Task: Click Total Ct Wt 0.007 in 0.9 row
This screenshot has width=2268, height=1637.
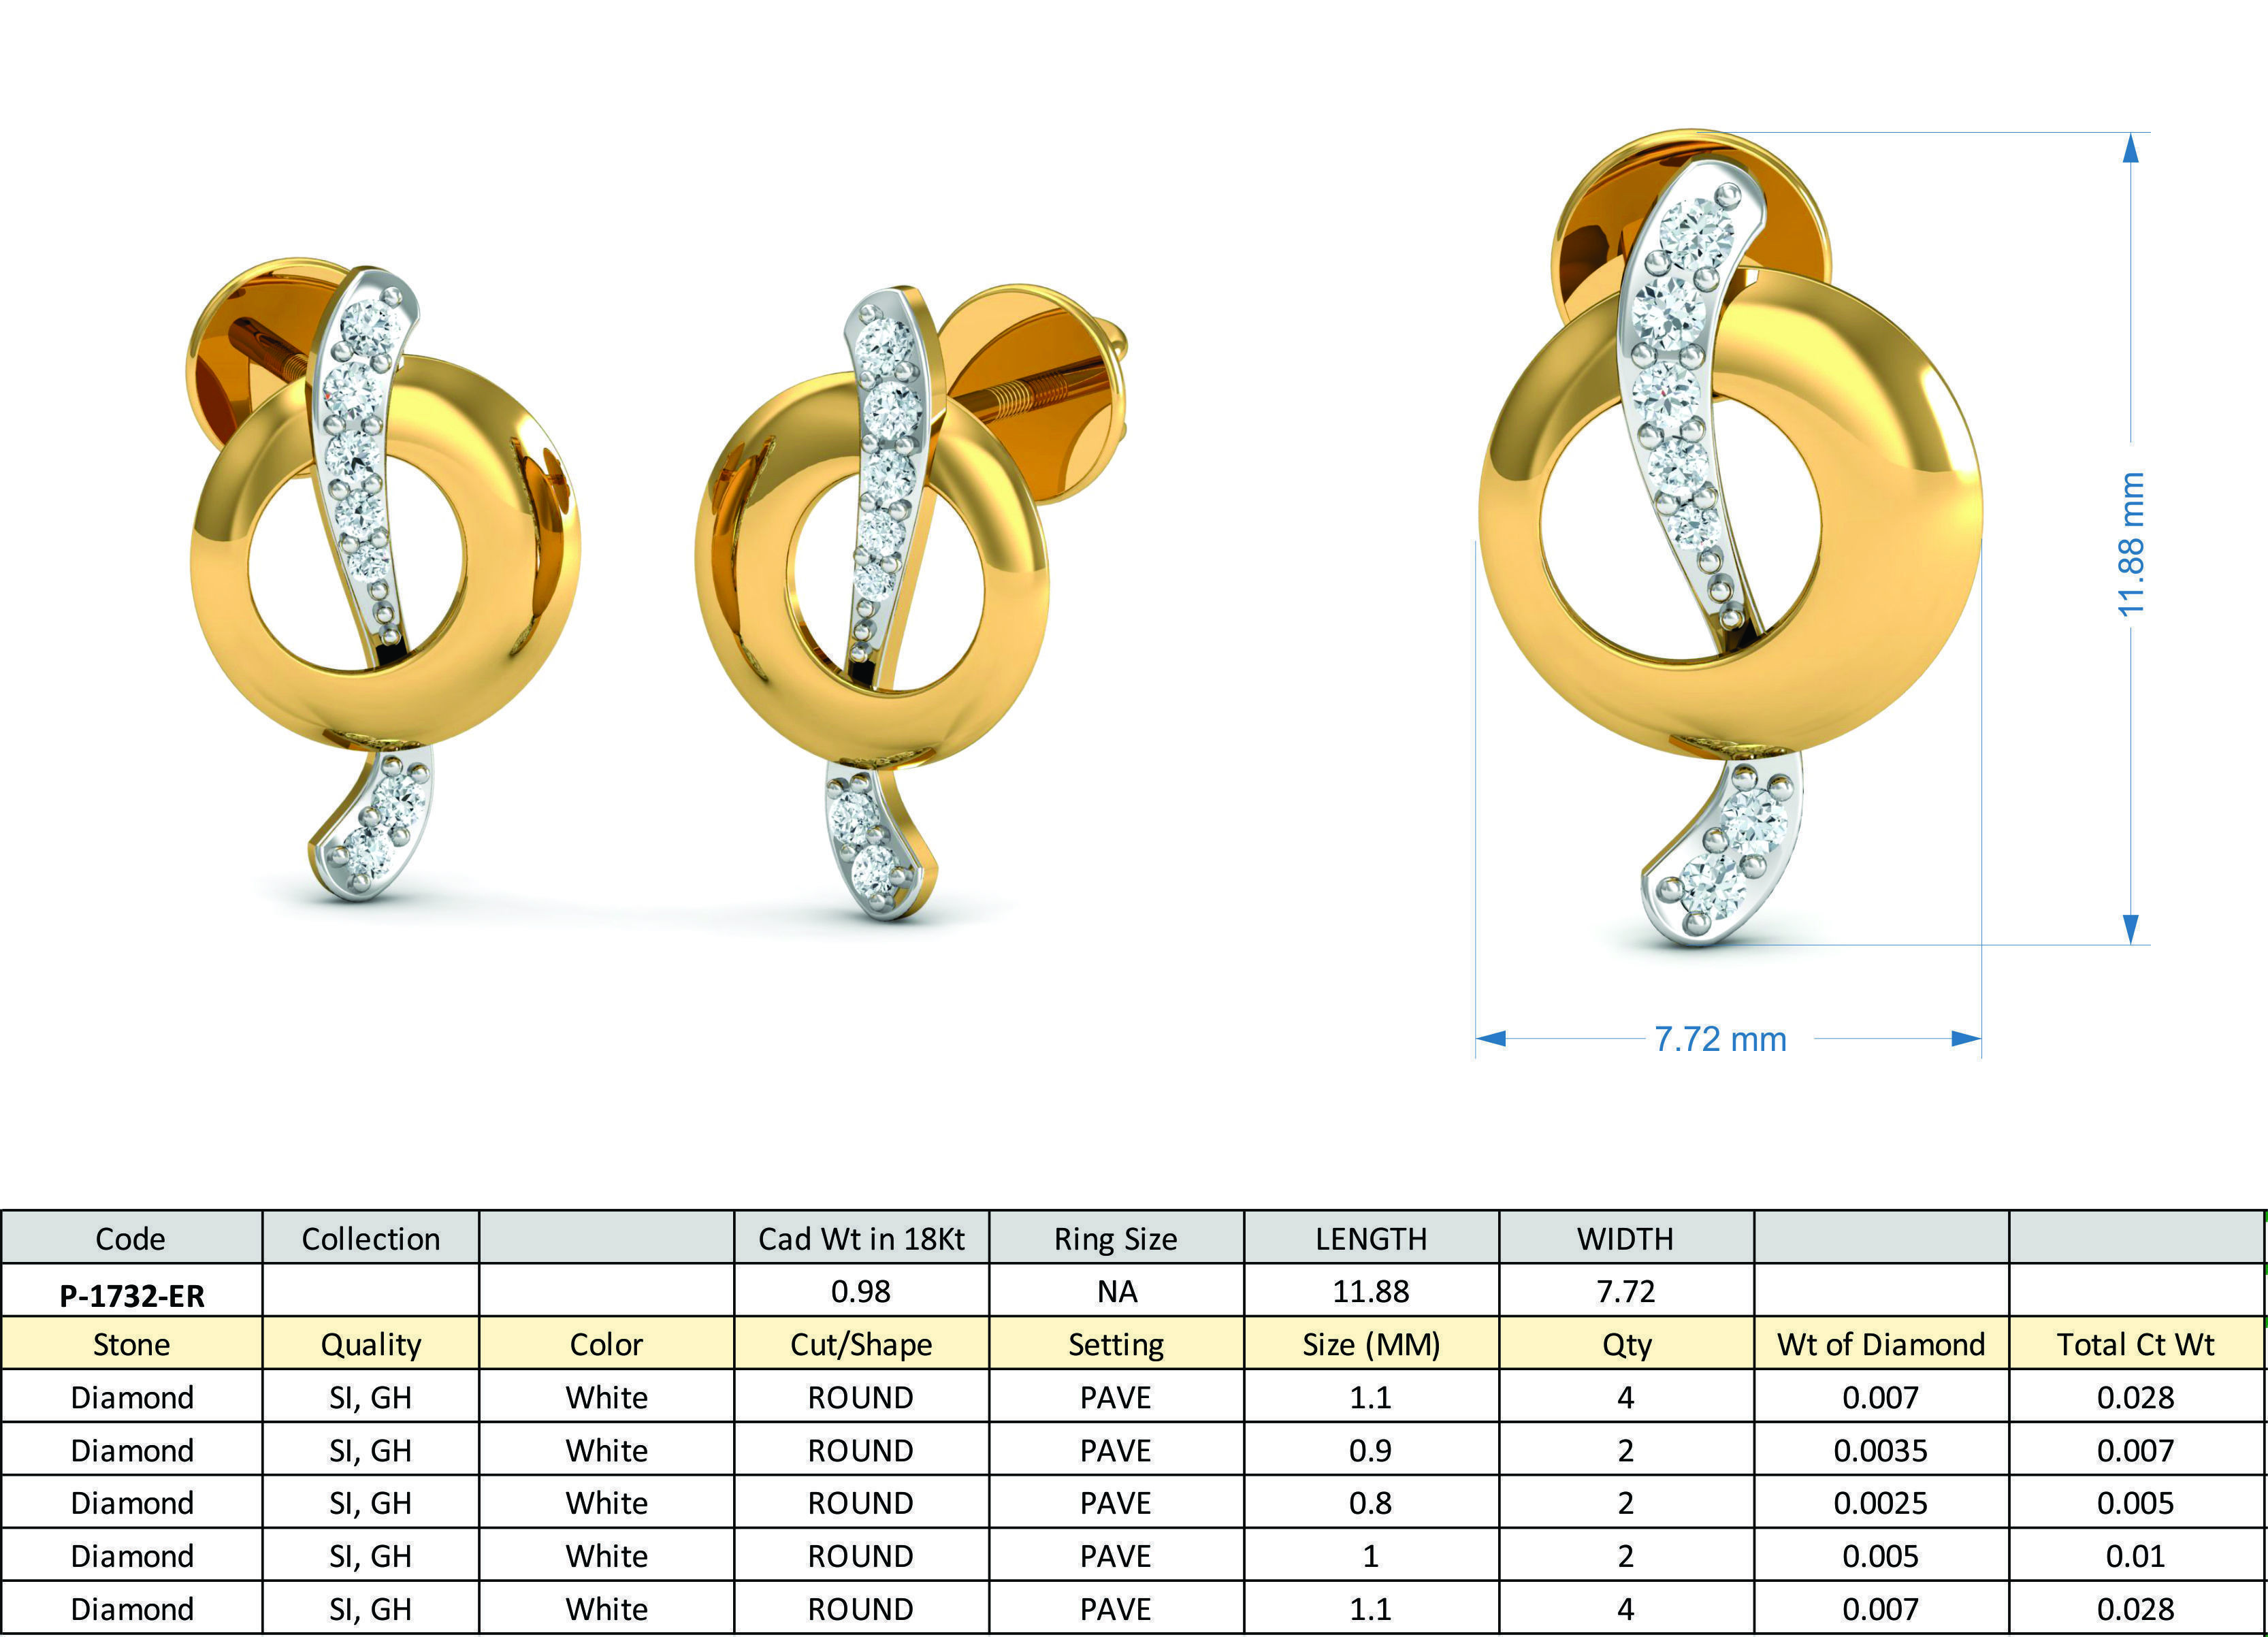Action: point(2136,1450)
